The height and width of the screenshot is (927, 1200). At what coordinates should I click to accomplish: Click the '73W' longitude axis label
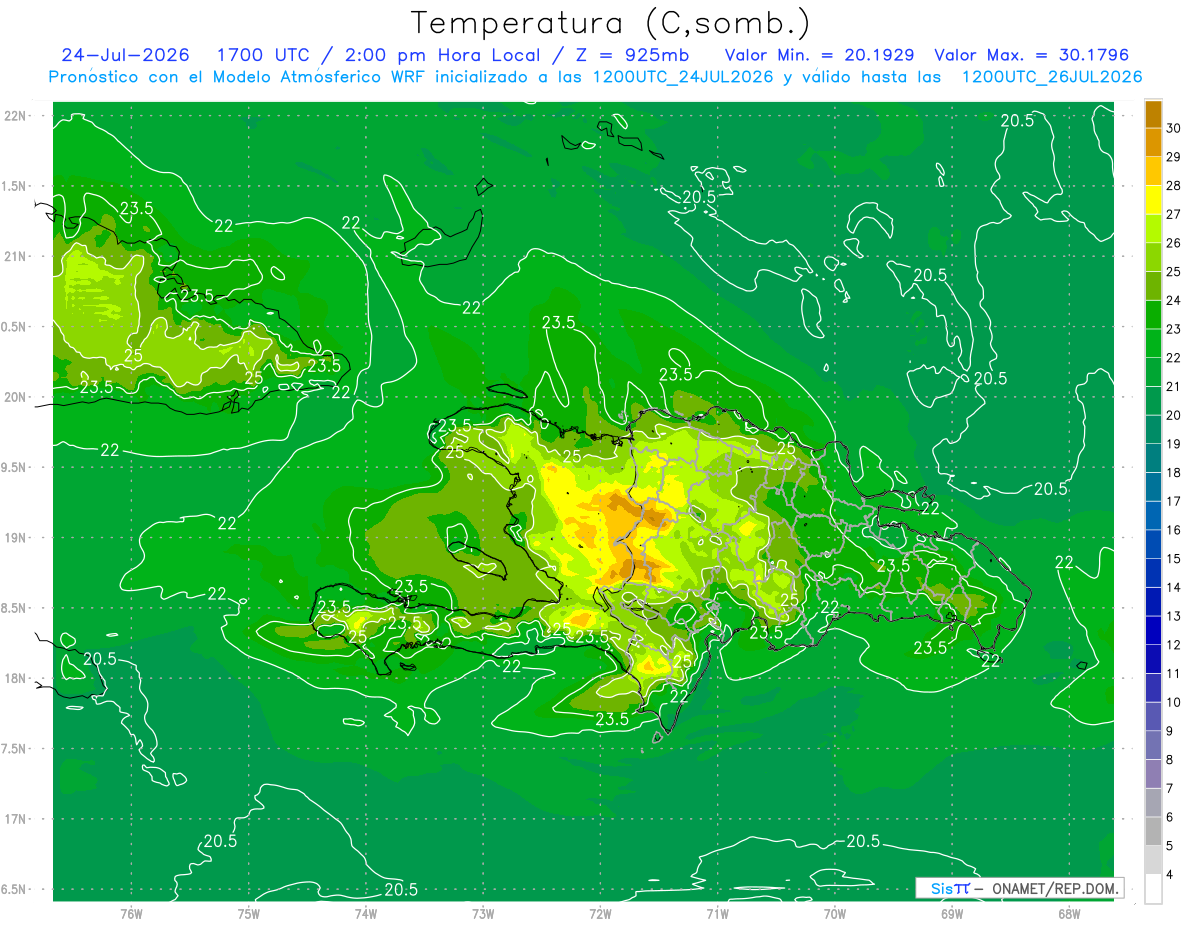tap(483, 913)
